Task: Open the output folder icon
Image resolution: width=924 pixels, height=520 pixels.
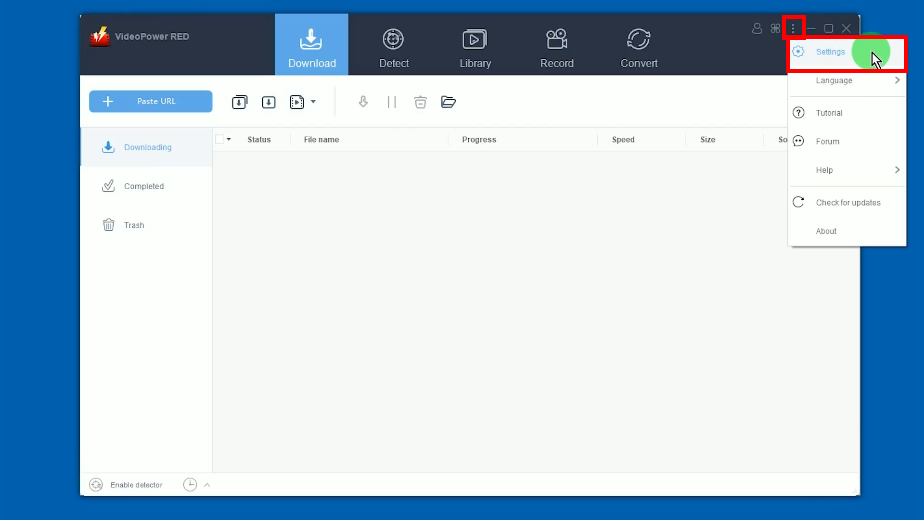Action: [x=448, y=102]
